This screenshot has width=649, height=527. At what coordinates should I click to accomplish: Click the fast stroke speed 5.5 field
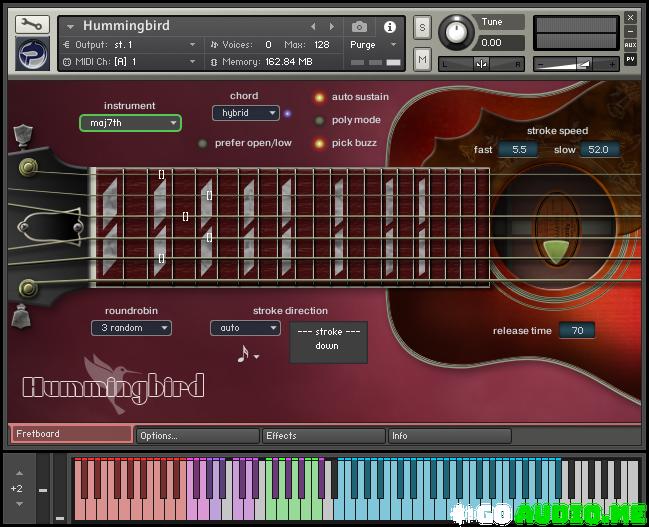519,149
